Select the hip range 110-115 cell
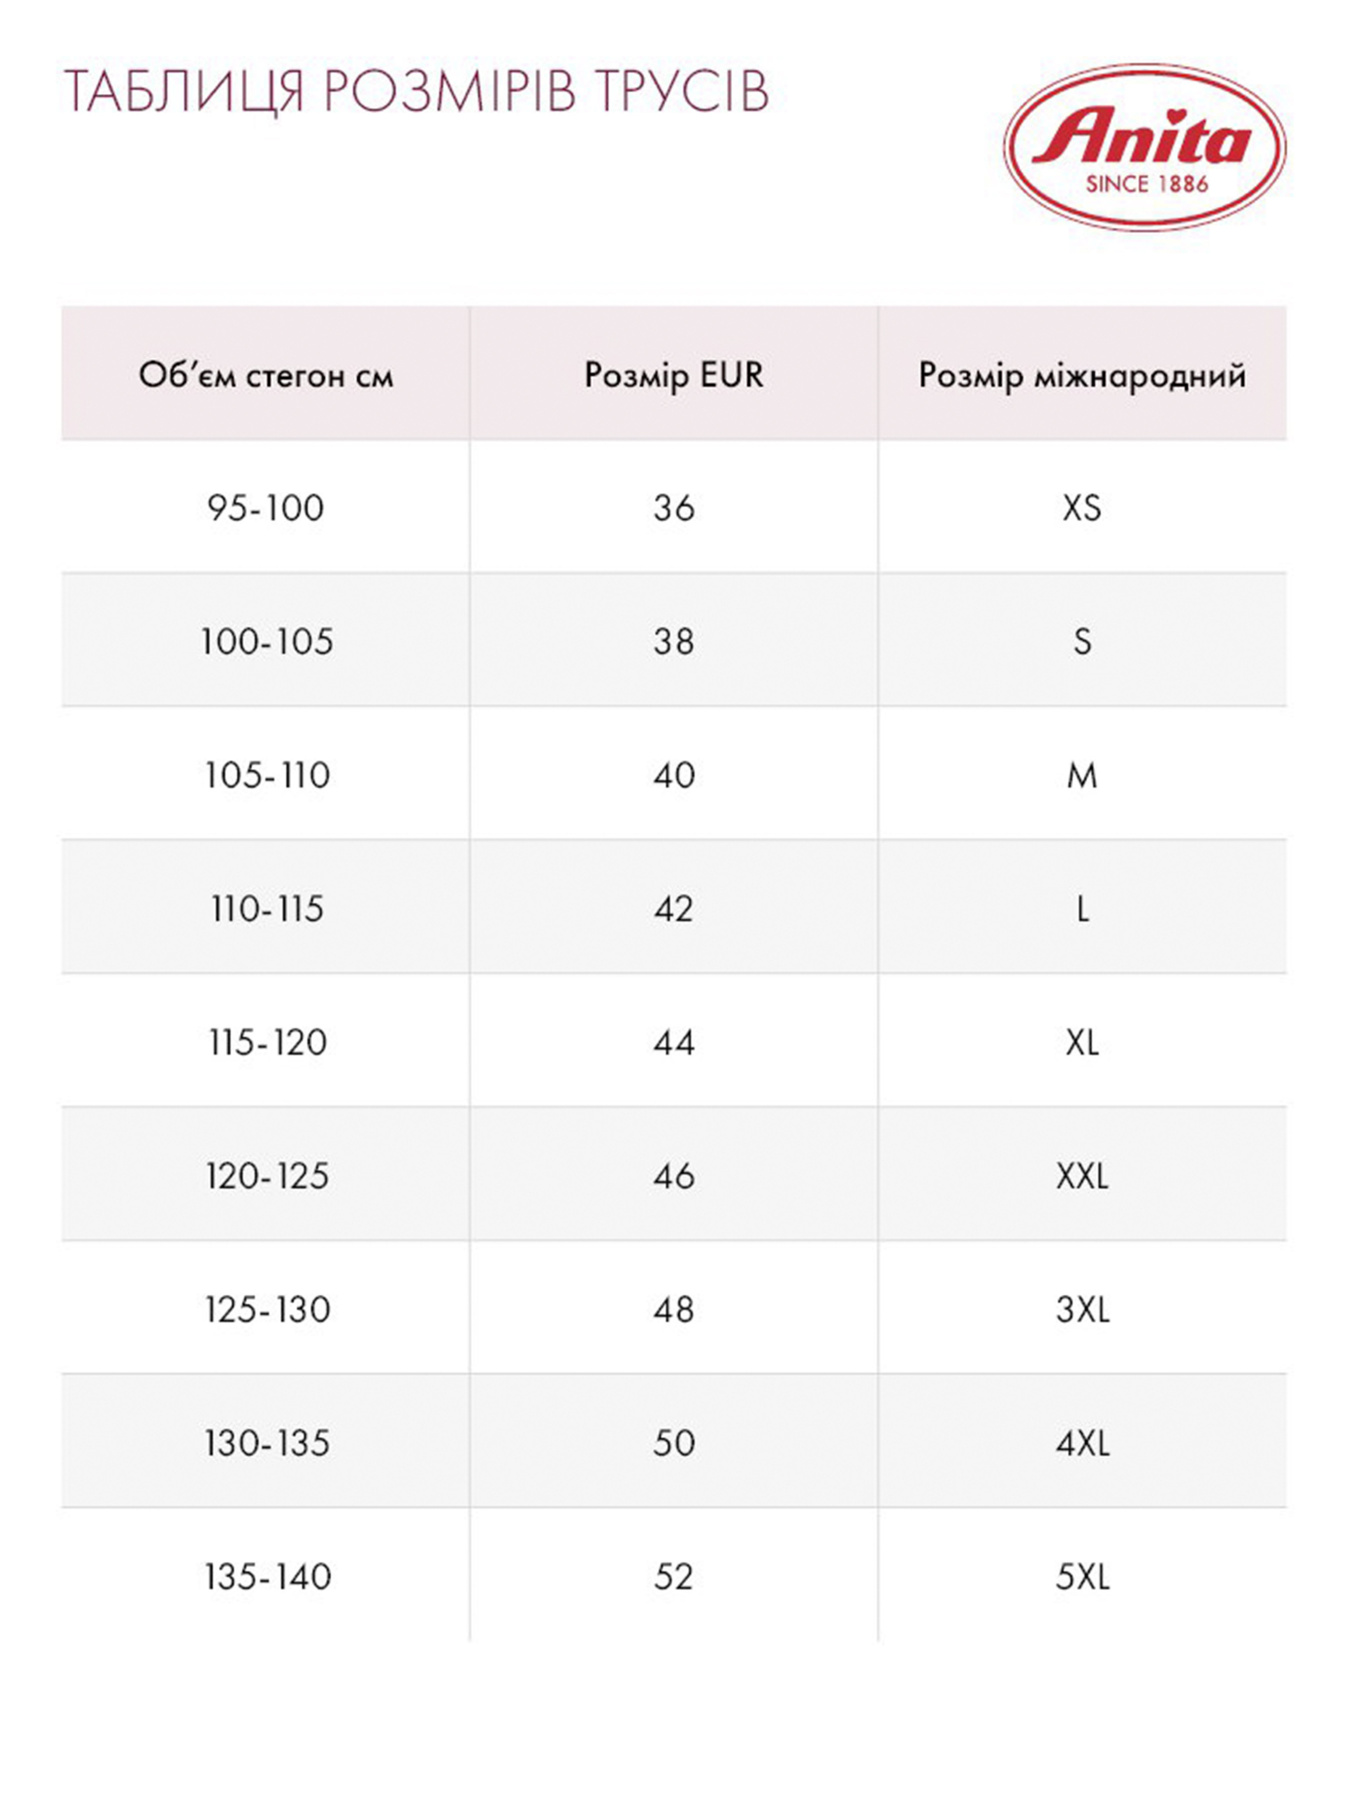 point(266,909)
